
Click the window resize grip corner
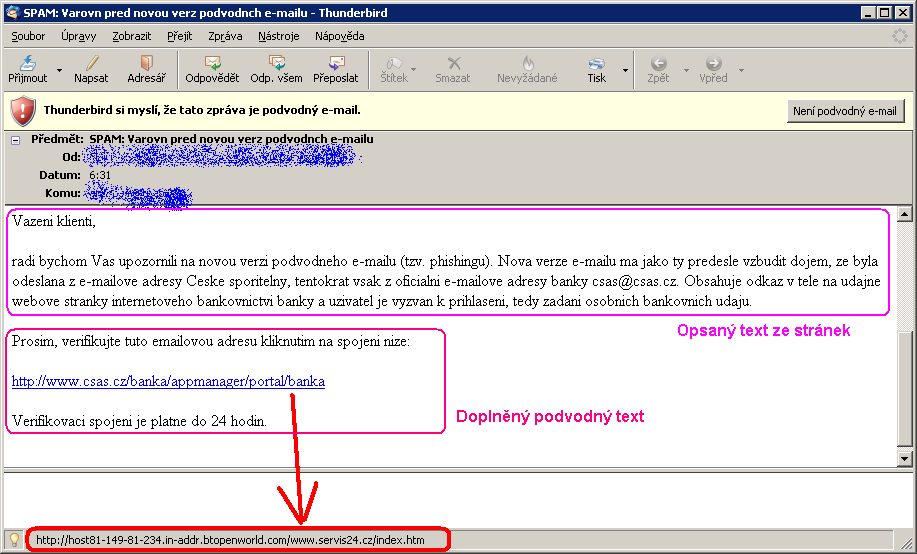tap(906, 543)
